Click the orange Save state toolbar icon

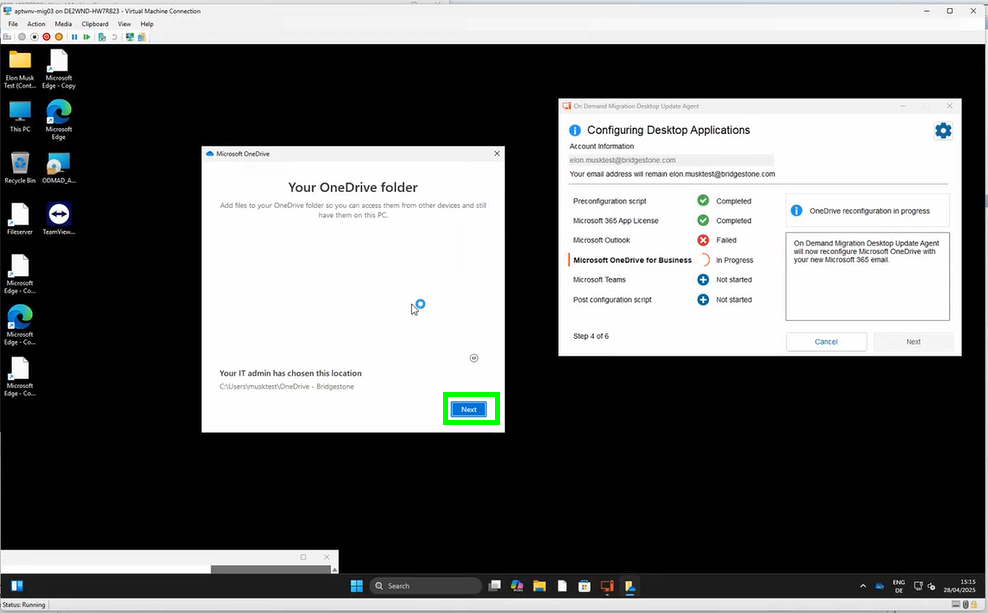tap(59, 37)
